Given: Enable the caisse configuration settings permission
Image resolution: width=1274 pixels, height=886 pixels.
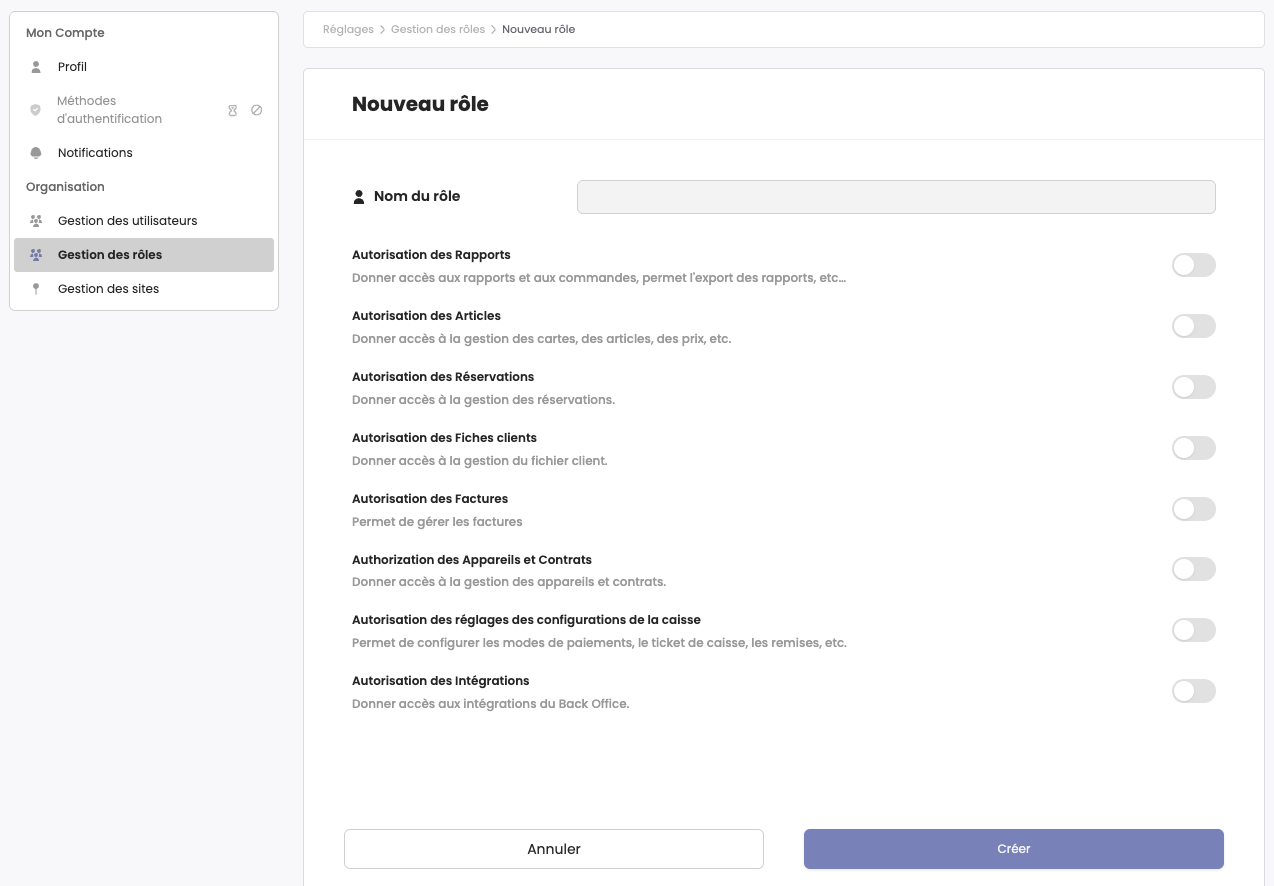Looking at the screenshot, I should coord(1194,630).
